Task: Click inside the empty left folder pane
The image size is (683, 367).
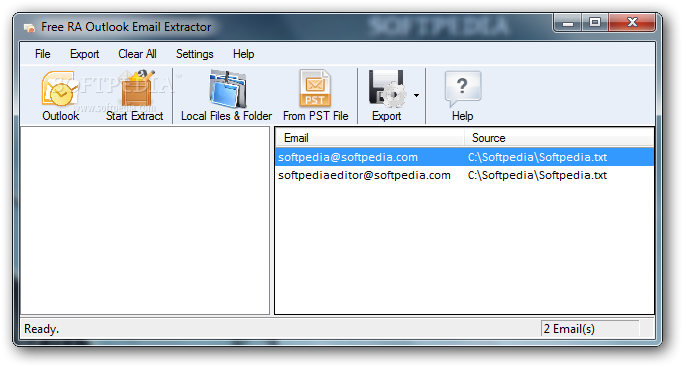Action: pyautogui.click(x=145, y=220)
